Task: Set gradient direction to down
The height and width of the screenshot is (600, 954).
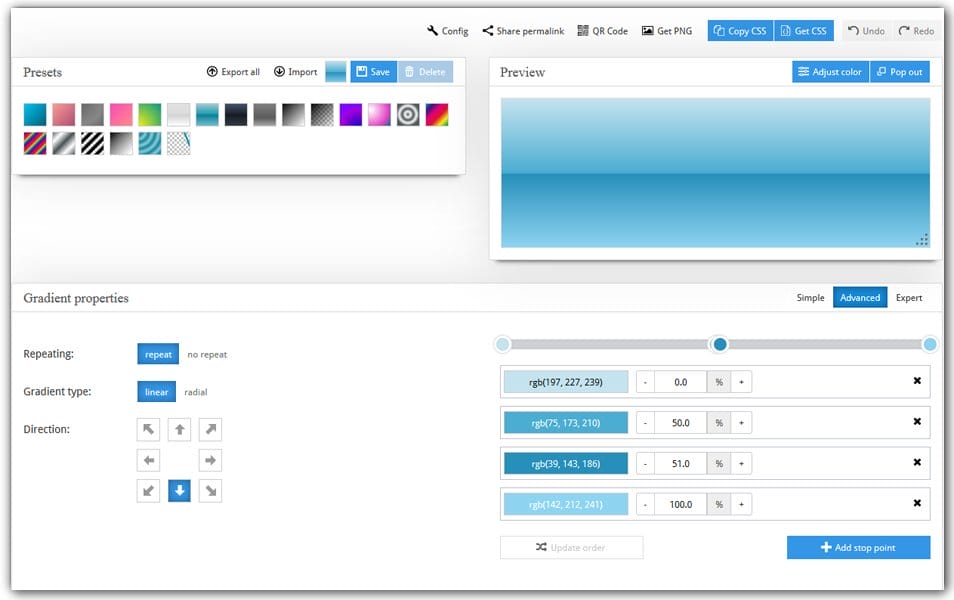Action: [x=178, y=490]
